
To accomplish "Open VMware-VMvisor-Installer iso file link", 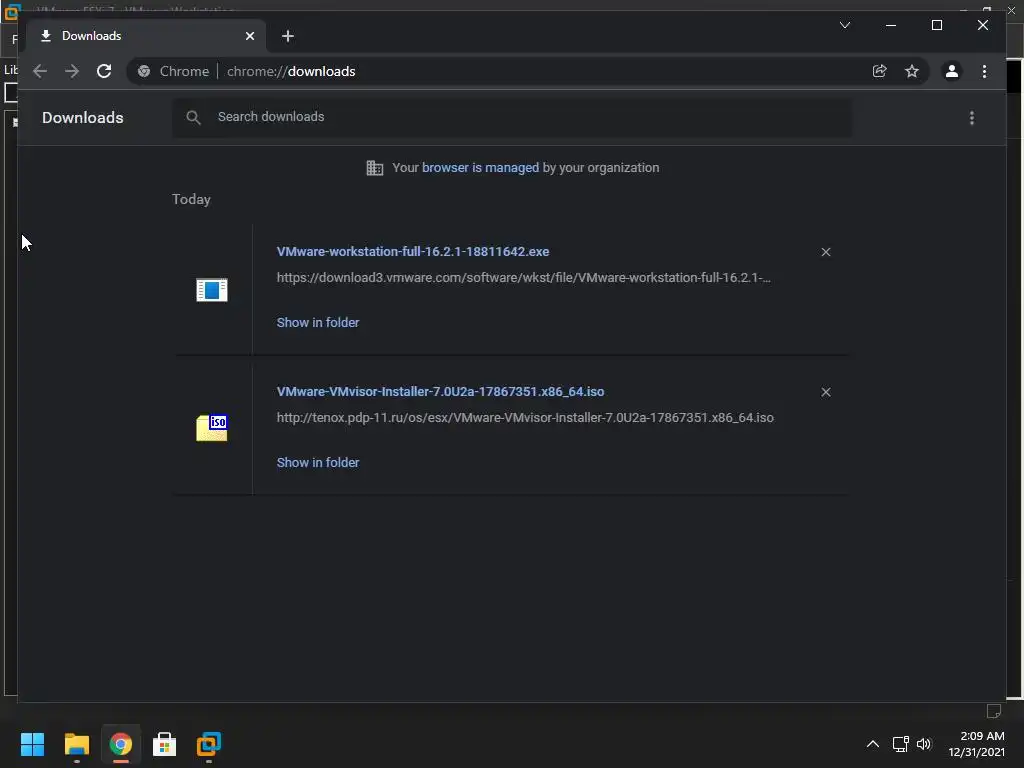I will tap(440, 392).
